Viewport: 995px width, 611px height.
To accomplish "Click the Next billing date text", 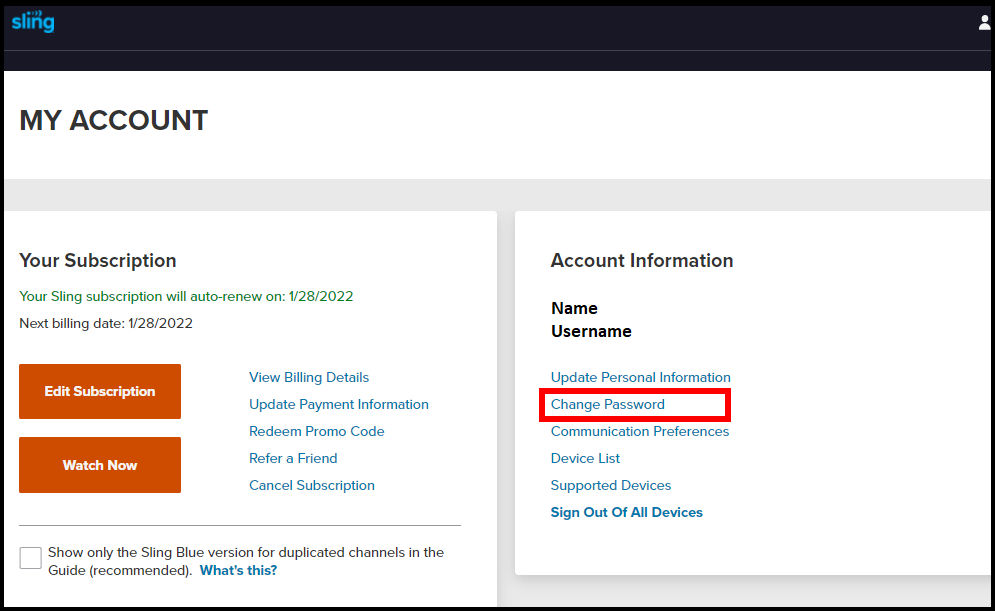I will click(x=106, y=323).
